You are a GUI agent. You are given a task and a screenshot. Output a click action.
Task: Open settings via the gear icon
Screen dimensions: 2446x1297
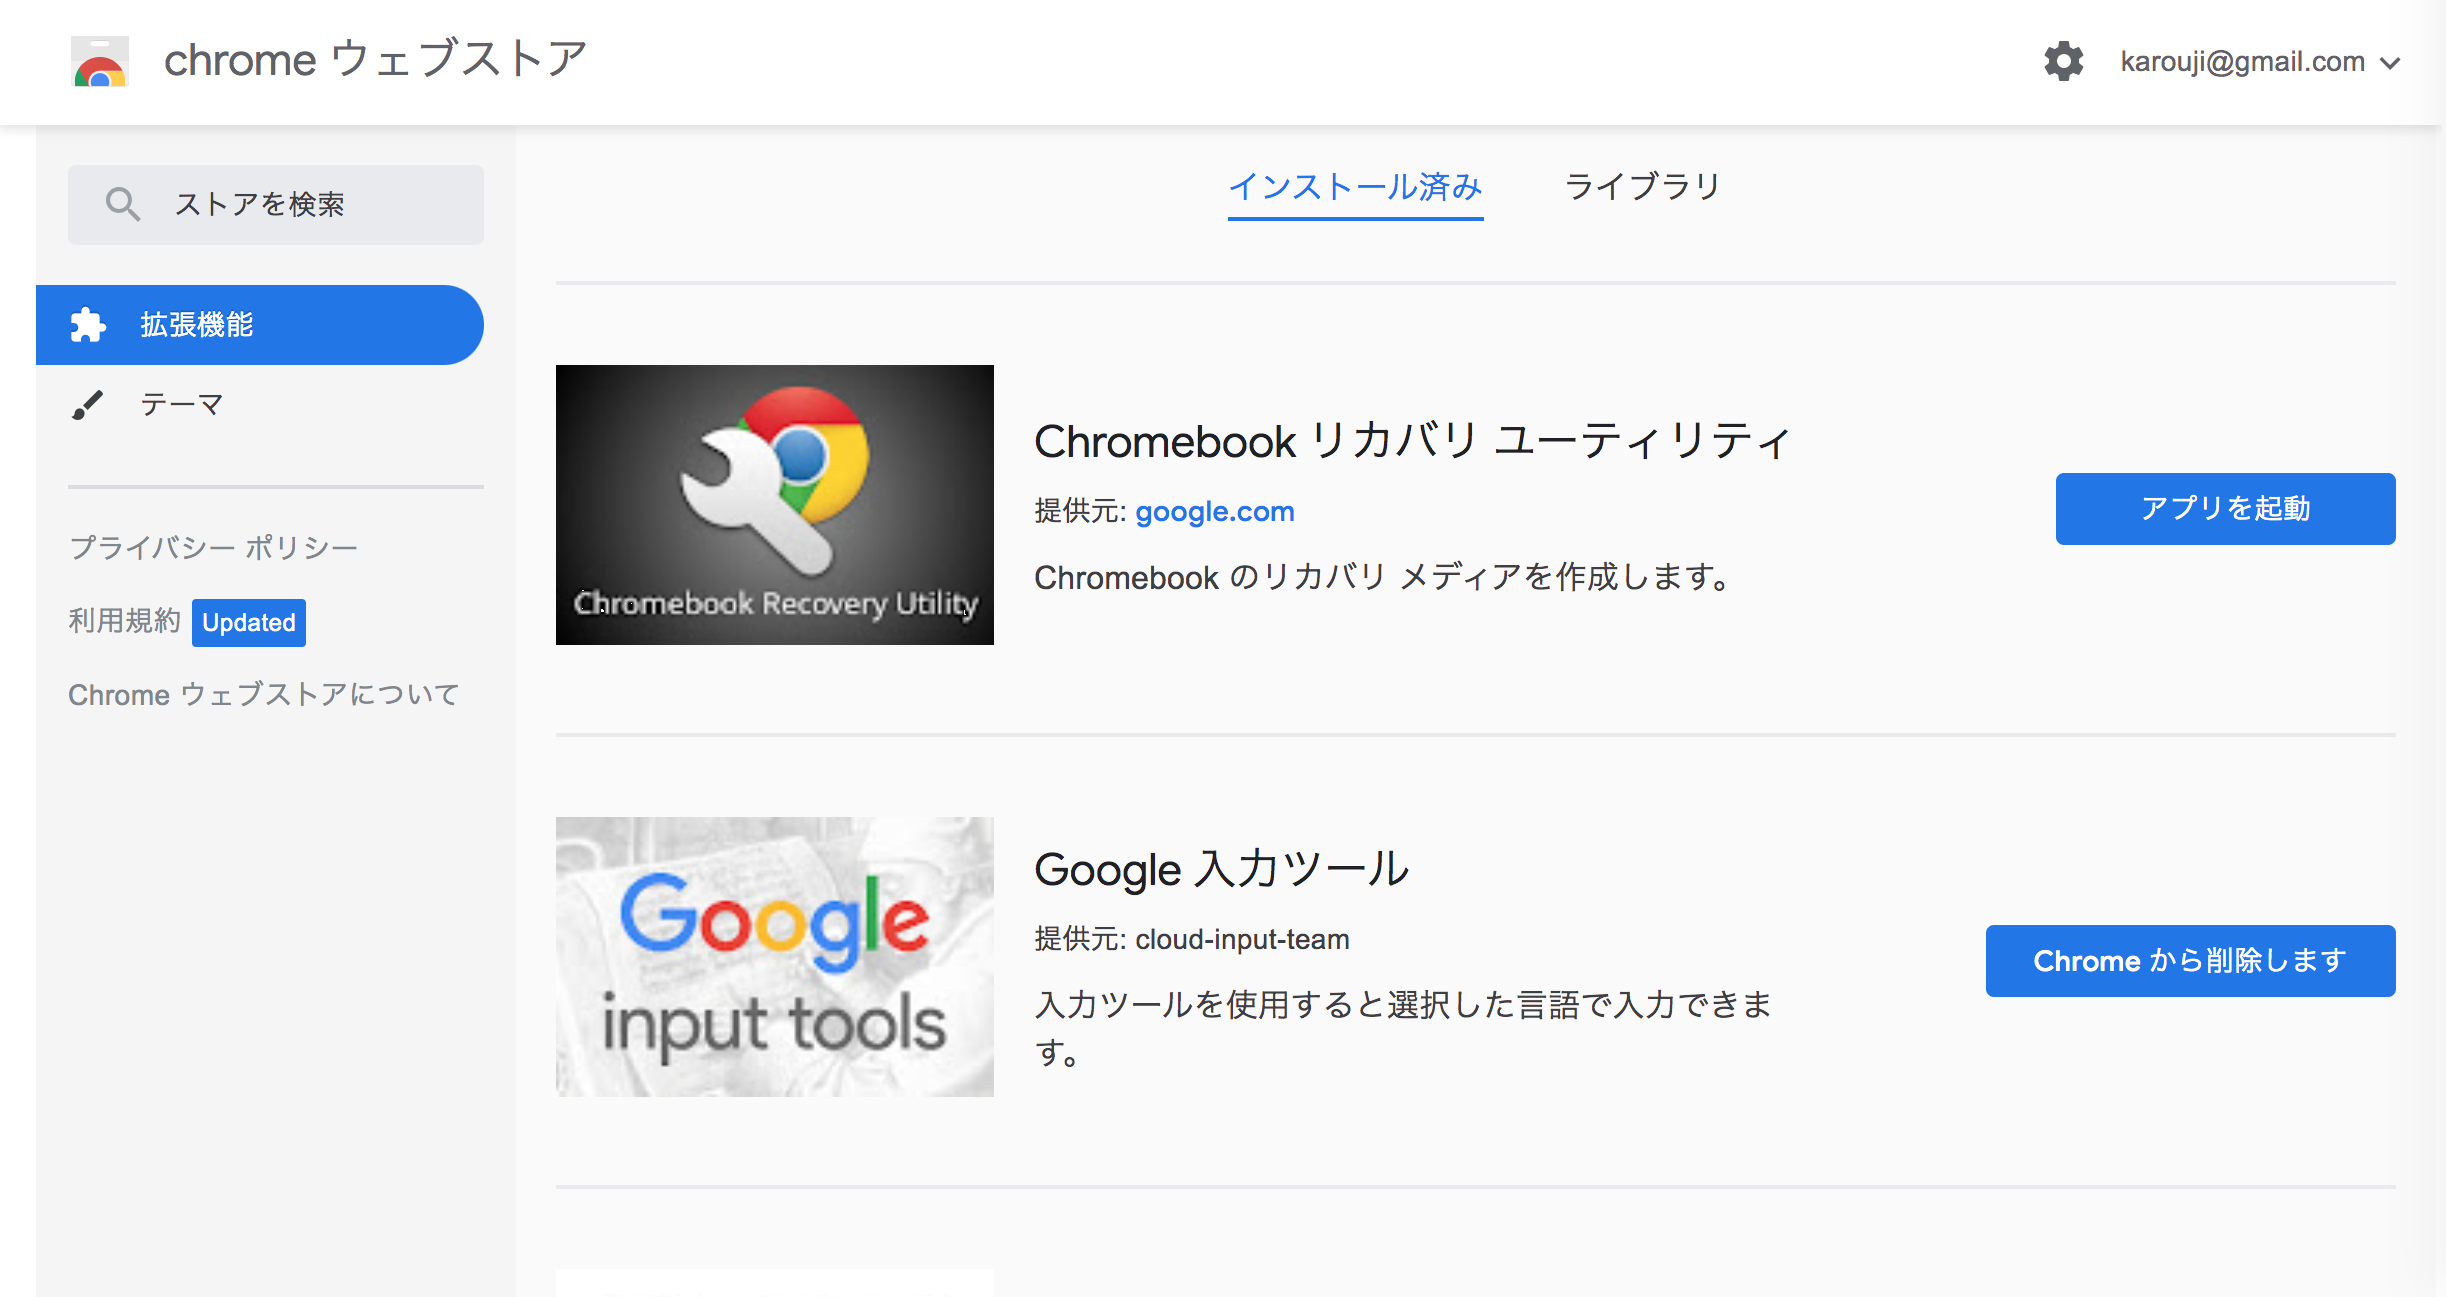click(x=2063, y=61)
